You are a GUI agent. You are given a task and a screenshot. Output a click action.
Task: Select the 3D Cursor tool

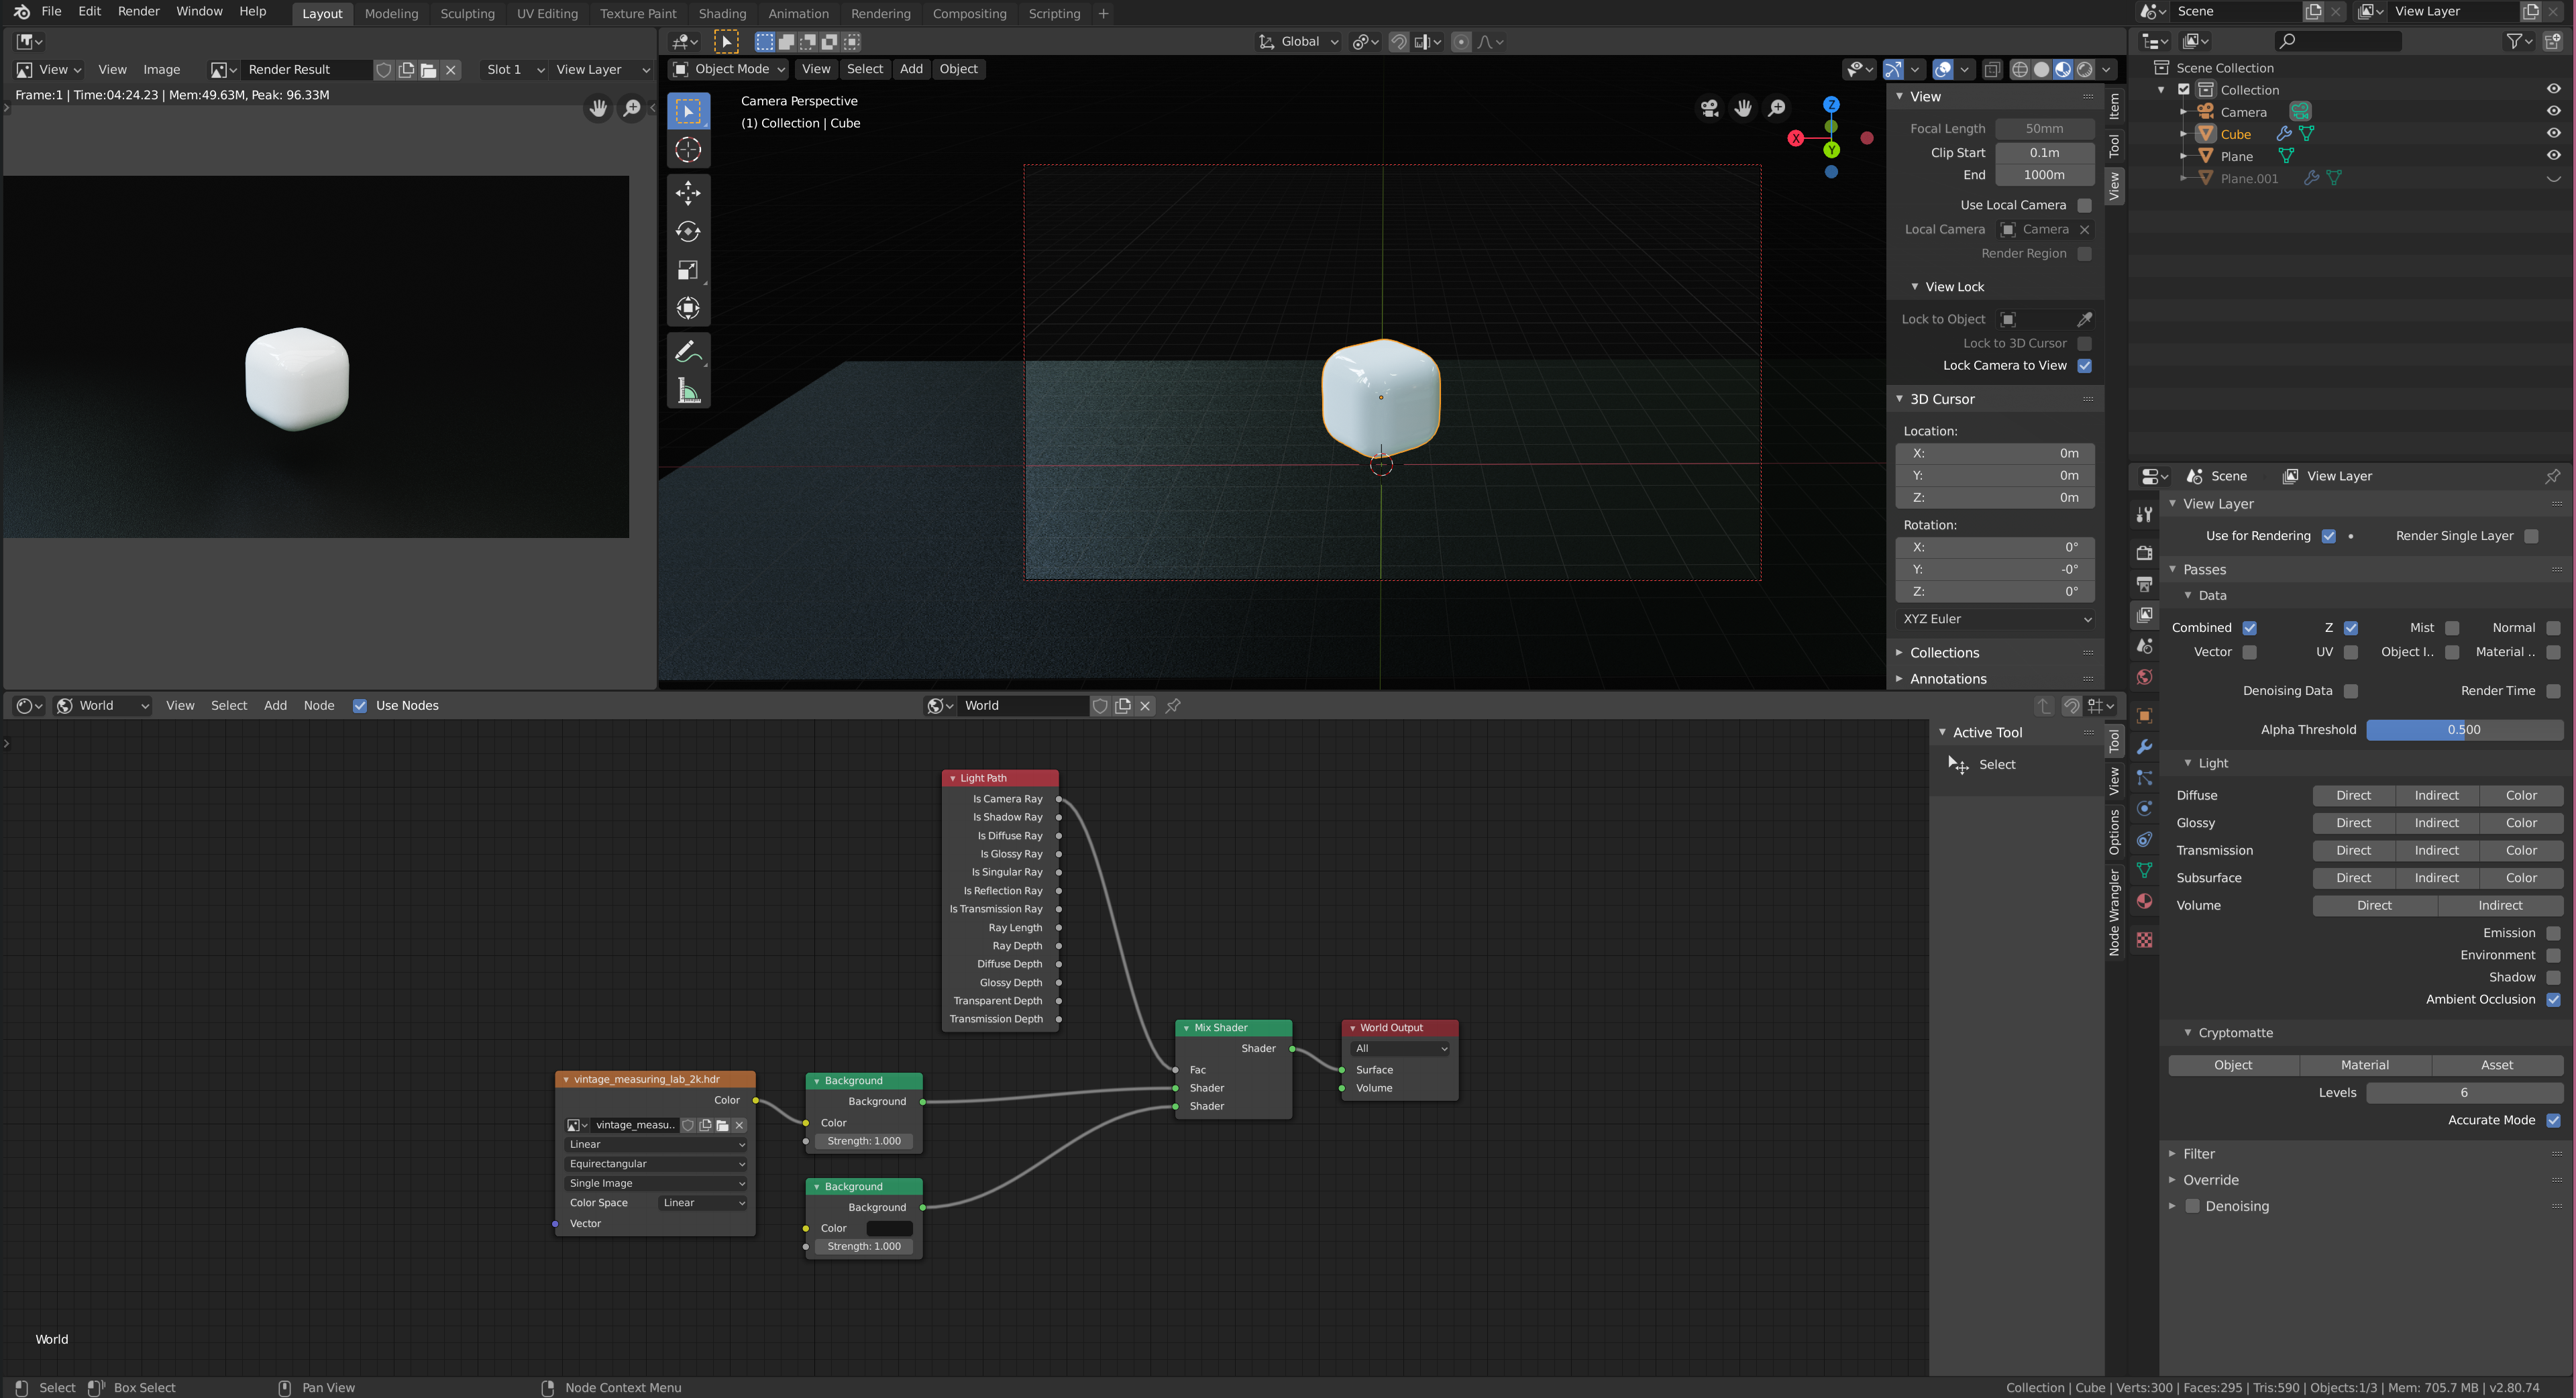click(688, 150)
